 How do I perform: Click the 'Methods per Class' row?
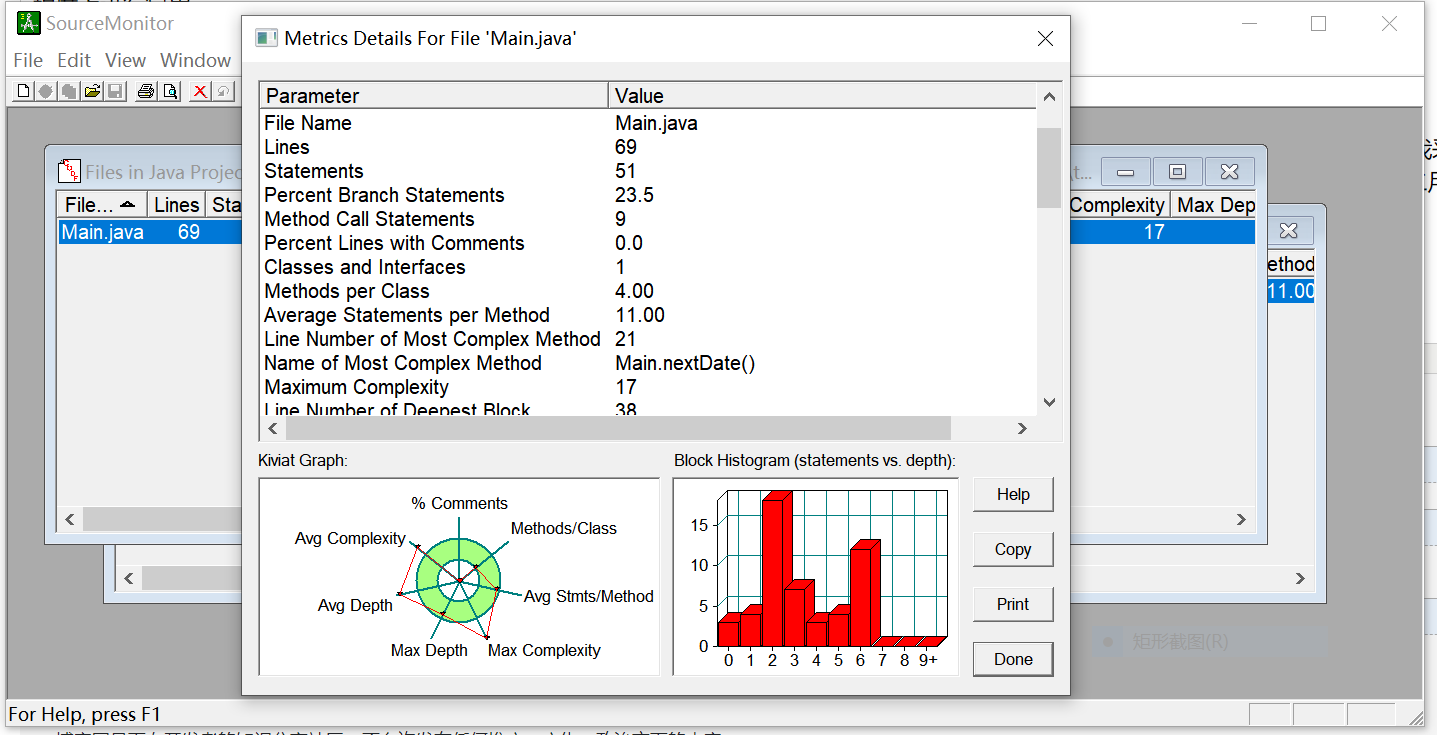point(648,291)
